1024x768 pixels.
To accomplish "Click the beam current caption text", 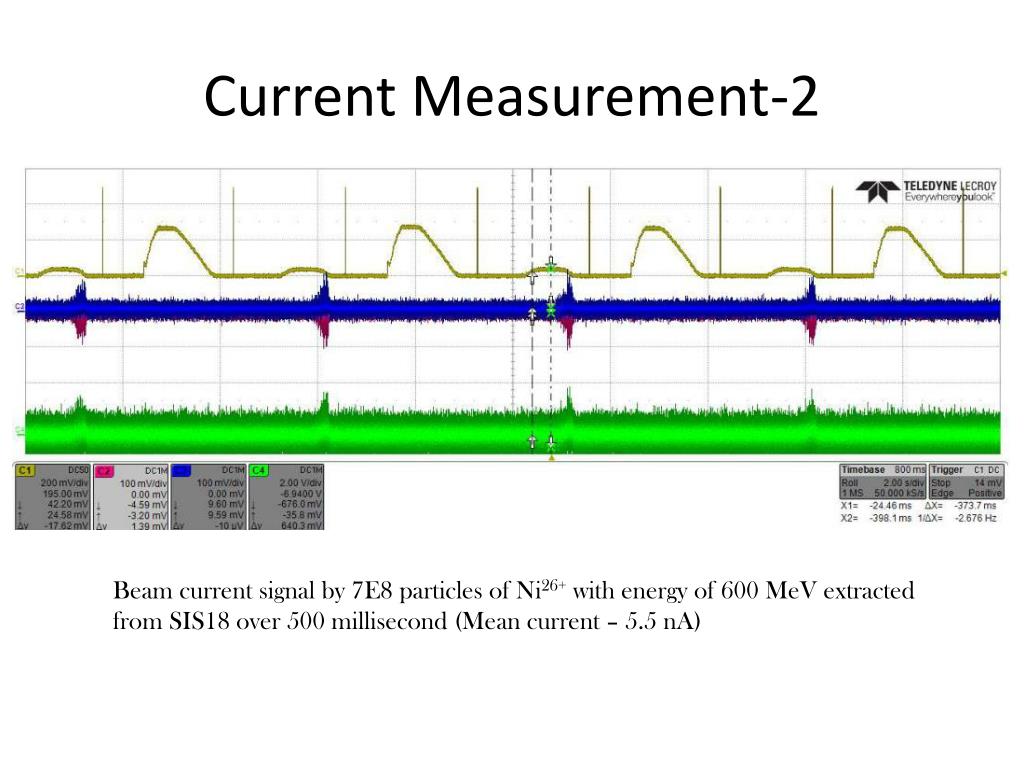I will 513,605.
